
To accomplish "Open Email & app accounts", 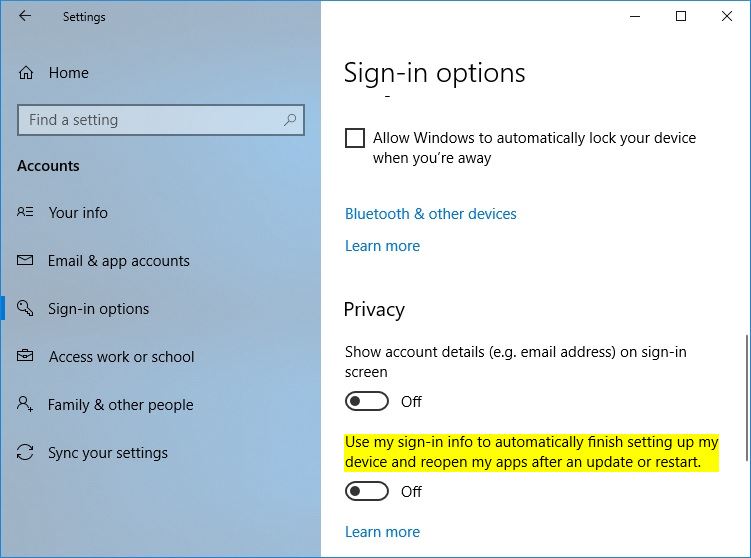I will (x=119, y=261).
